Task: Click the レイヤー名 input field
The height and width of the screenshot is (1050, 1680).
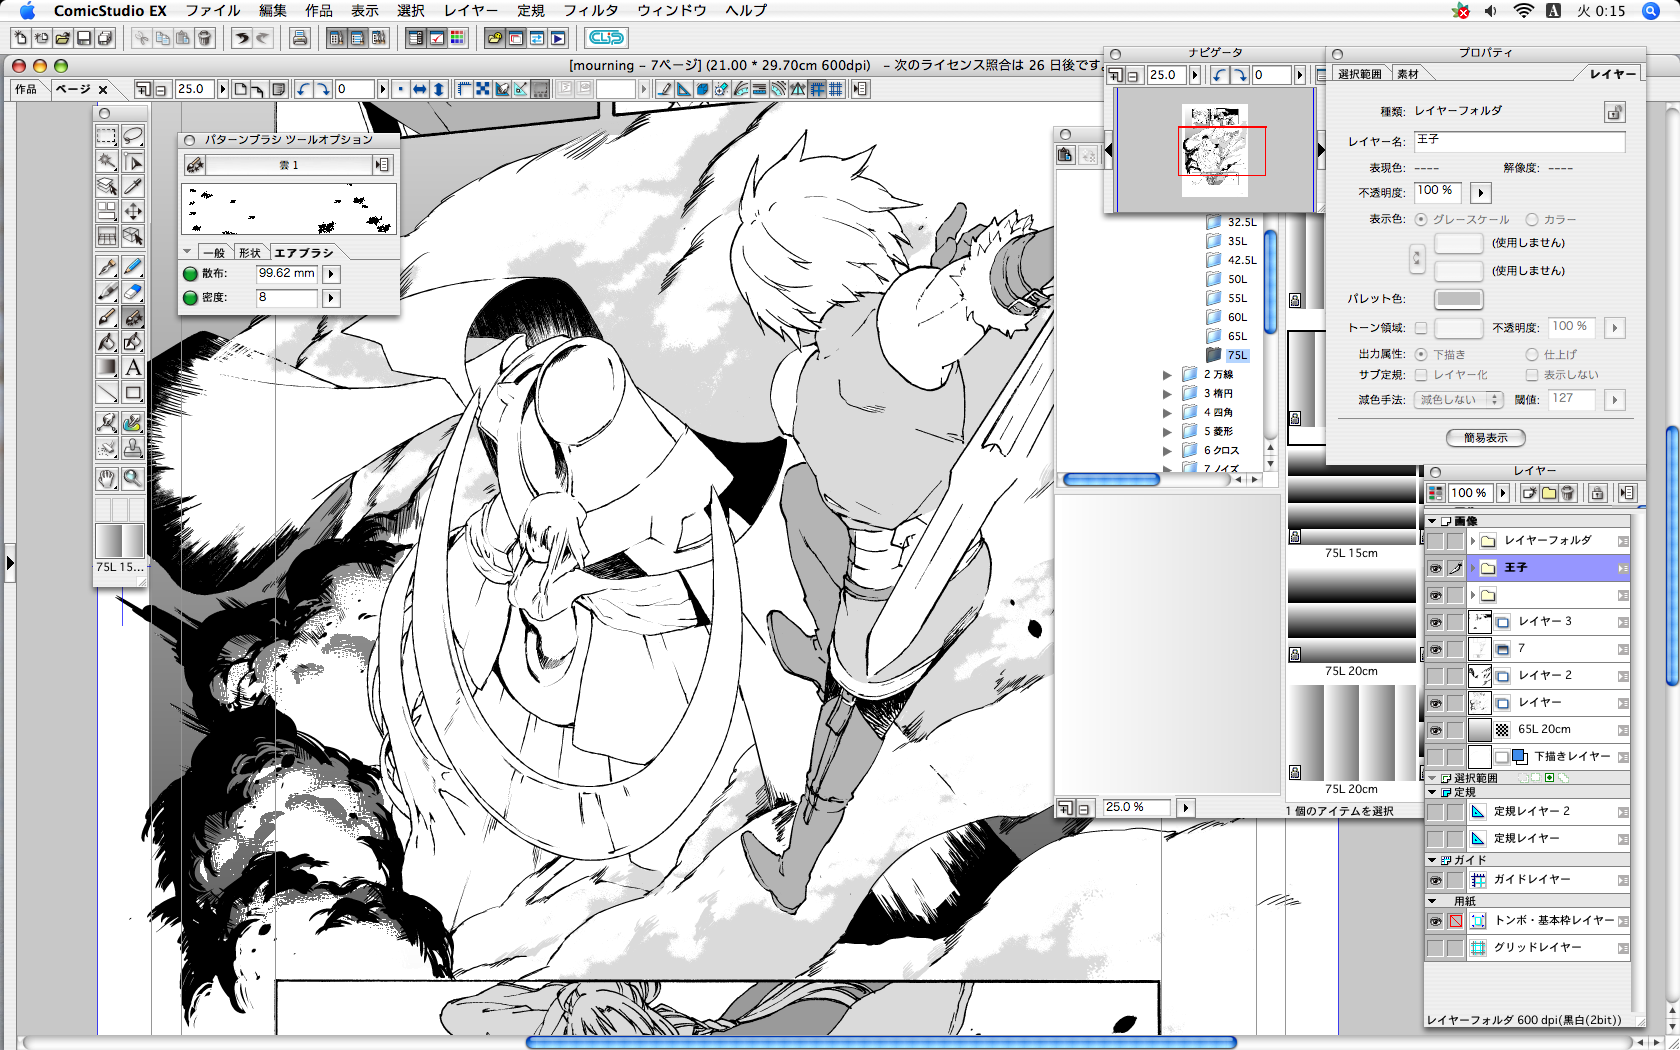Action: tap(1519, 141)
